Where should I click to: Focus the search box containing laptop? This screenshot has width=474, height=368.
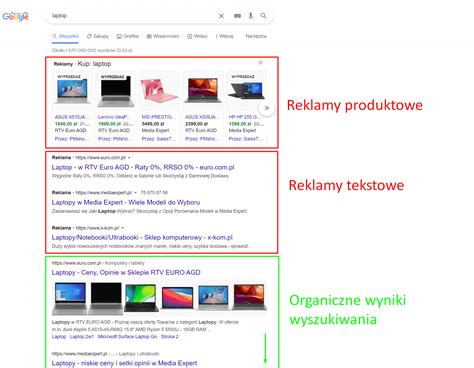click(x=133, y=16)
